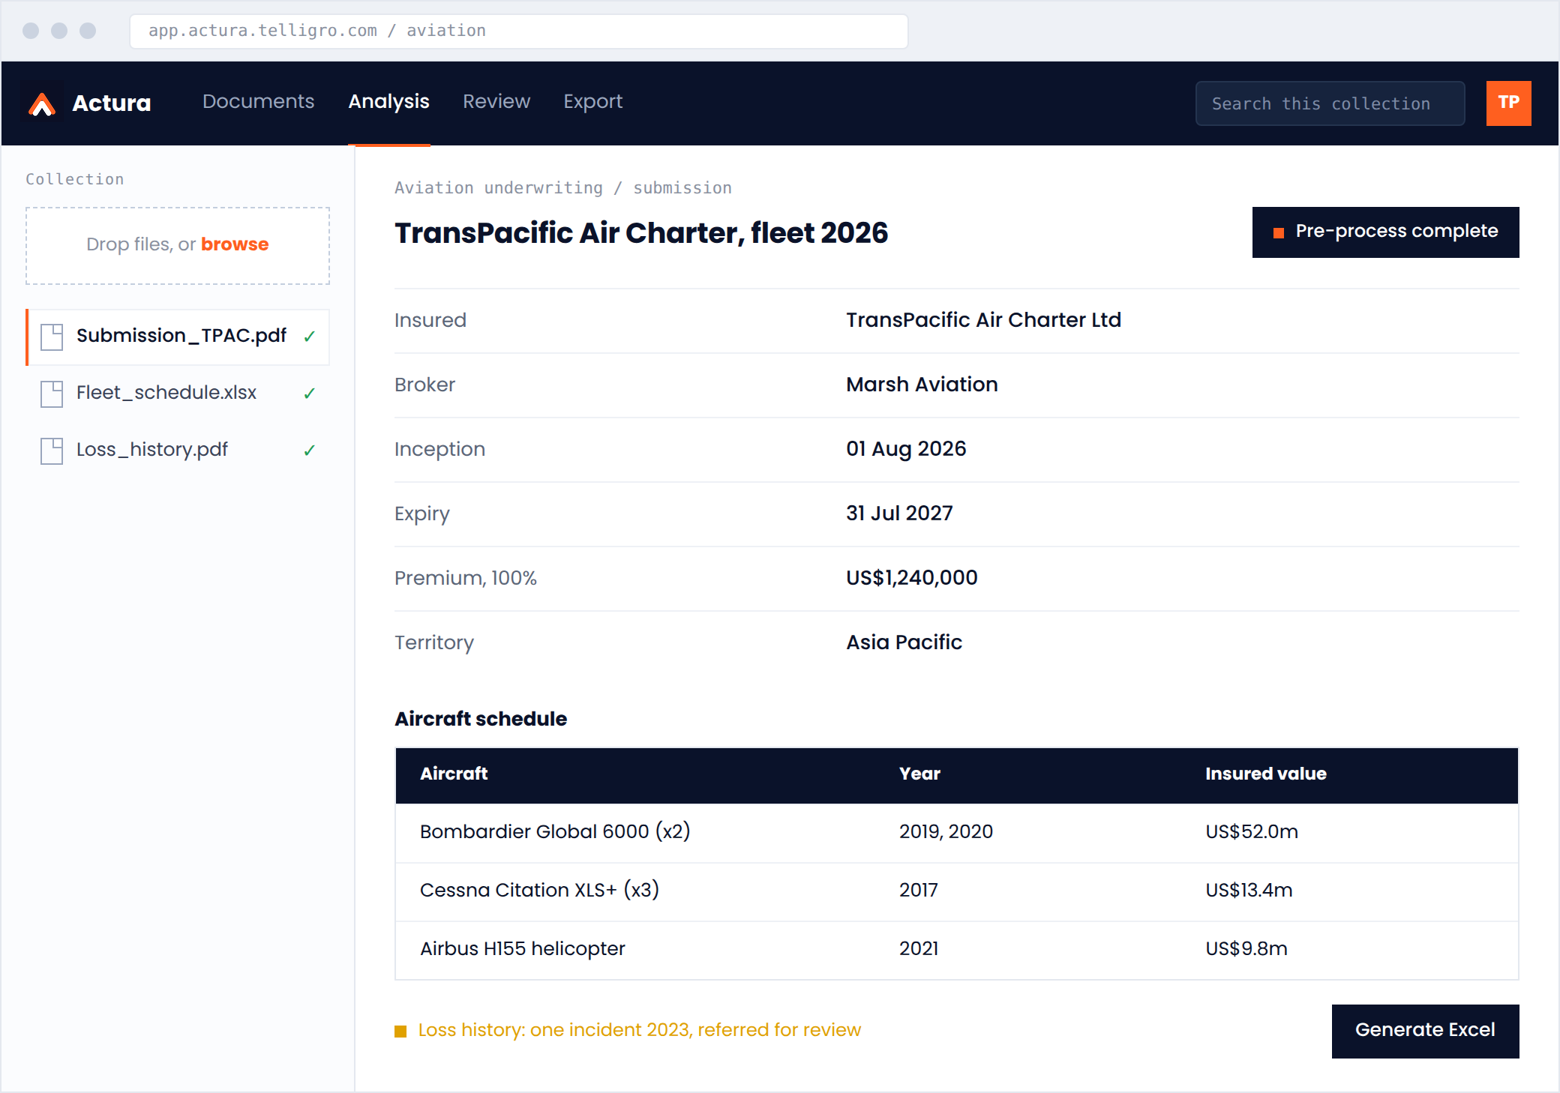1560x1093 pixels.
Task: Open the TP user avatar
Action: 1508,103
